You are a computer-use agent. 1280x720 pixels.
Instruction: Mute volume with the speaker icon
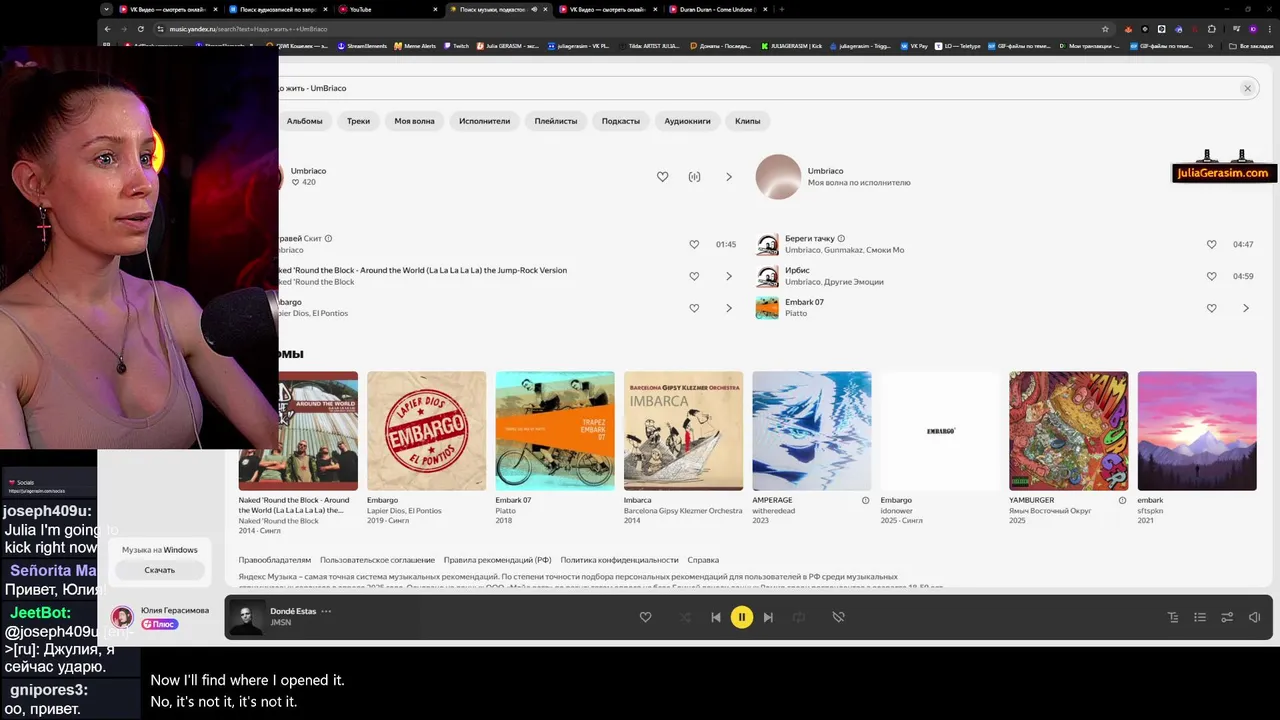pos(1254,617)
